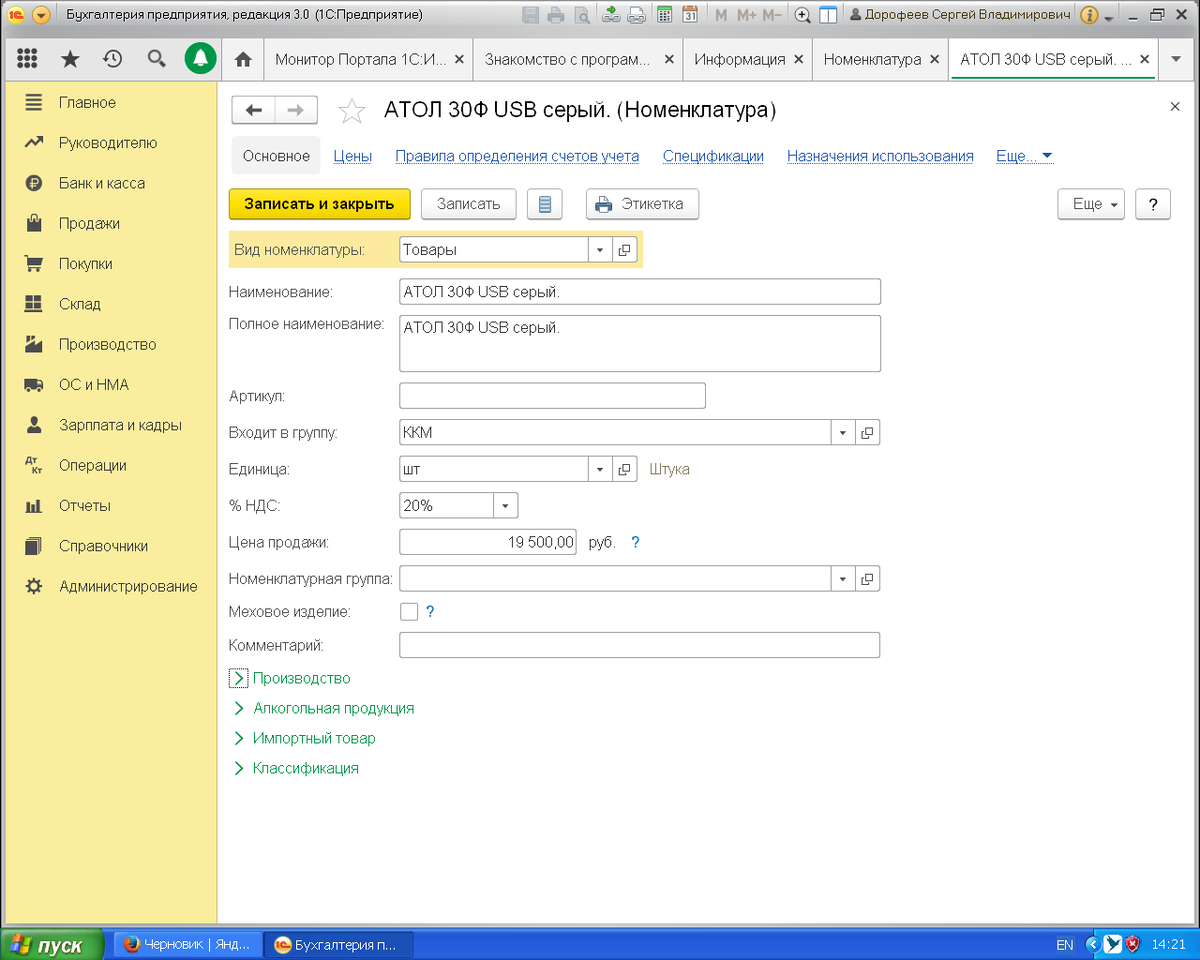Open the Единица open-form icon
Screen dimensions: 1200x960
(x=624, y=469)
